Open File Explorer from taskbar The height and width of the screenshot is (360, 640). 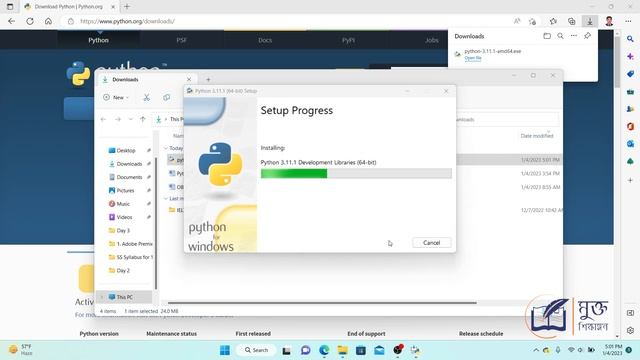(x=342, y=350)
